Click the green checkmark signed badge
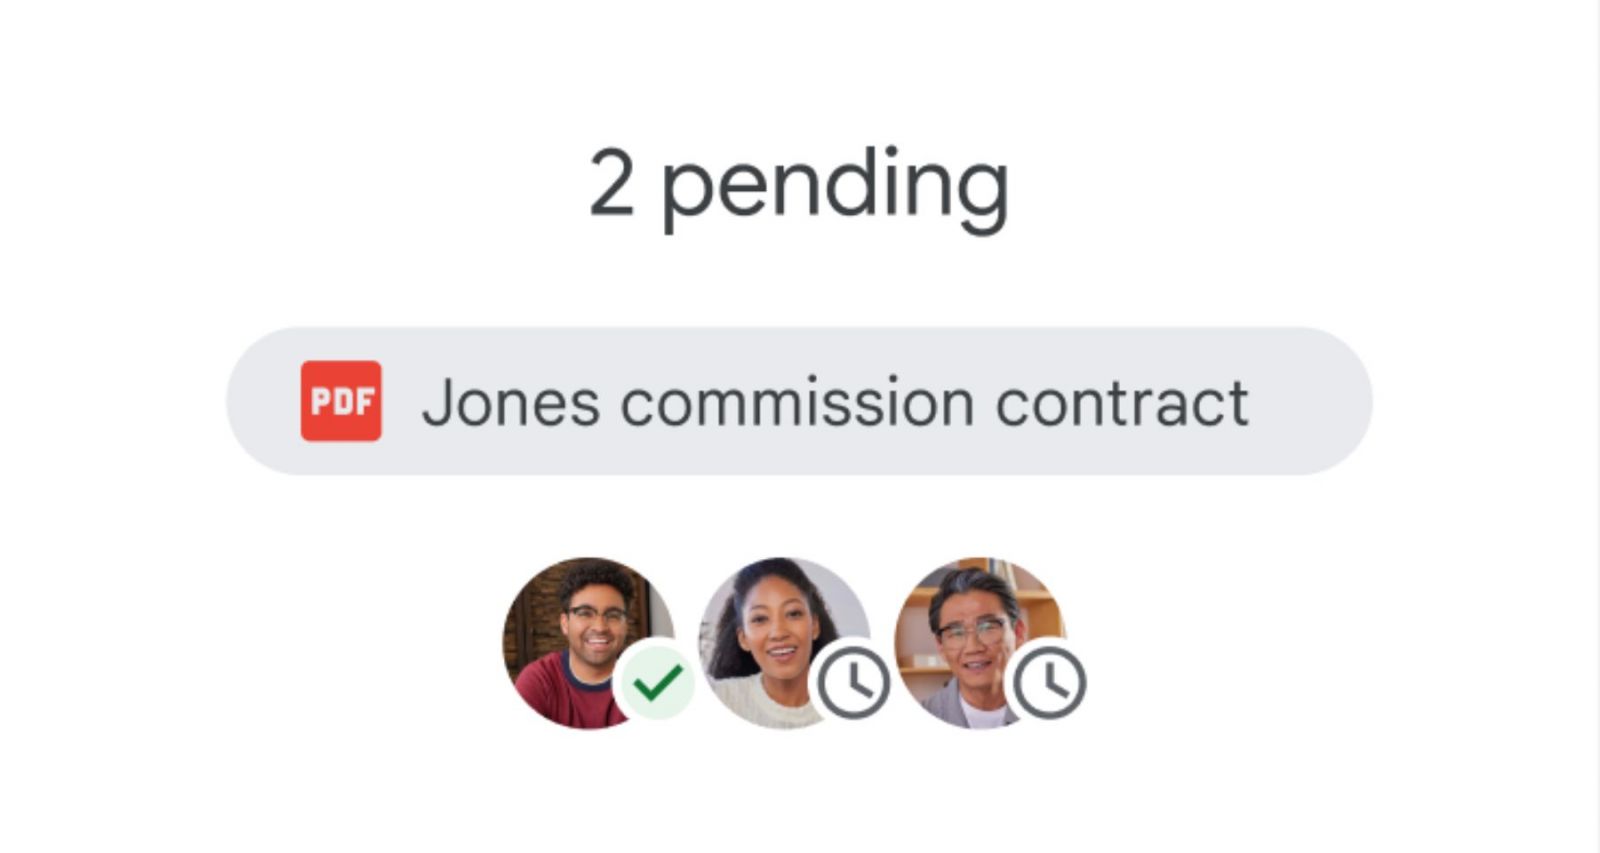The height and width of the screenshot is (853, 1600). coord(657,683)
